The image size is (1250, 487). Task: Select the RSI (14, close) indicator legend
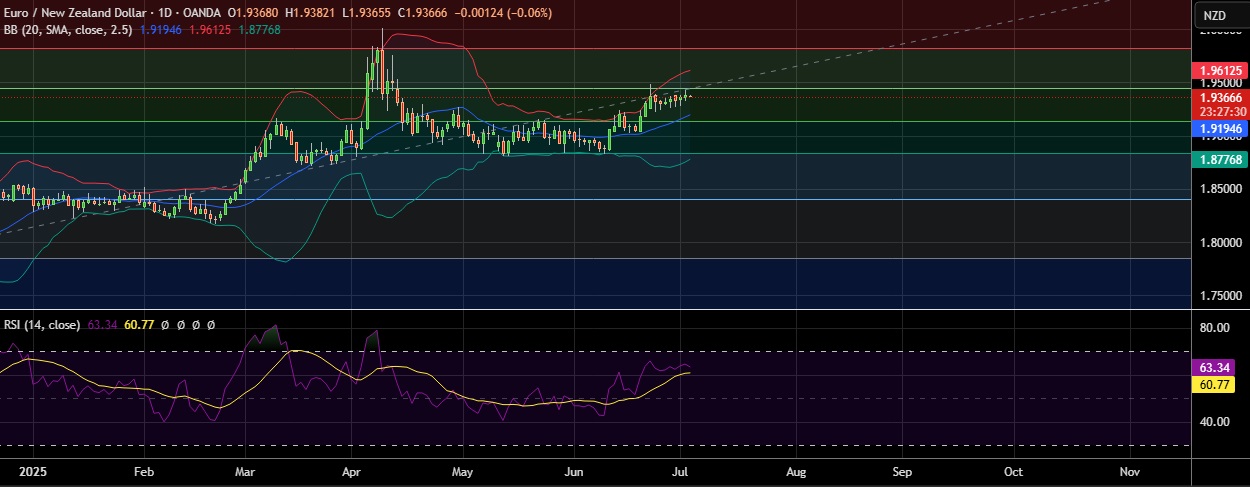[42, 325]
